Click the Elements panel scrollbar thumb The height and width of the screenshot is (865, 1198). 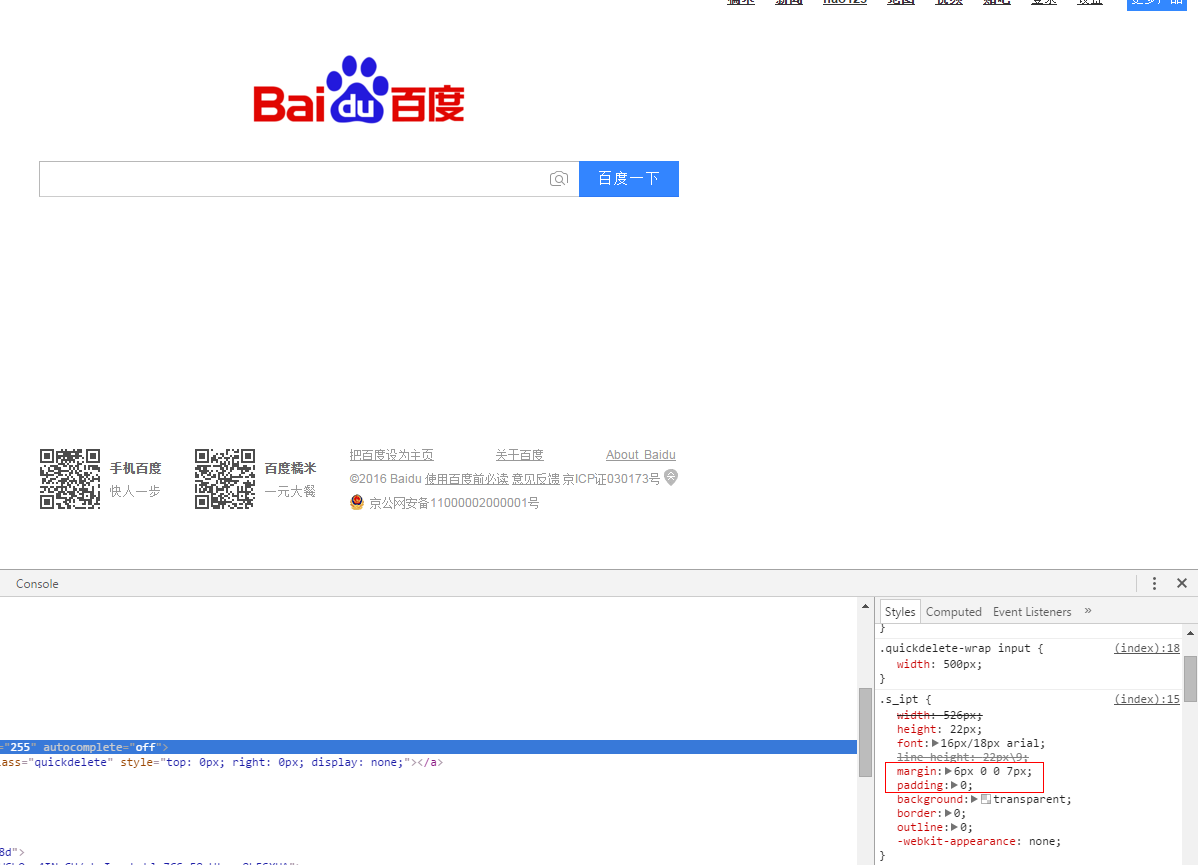[866, 732]
